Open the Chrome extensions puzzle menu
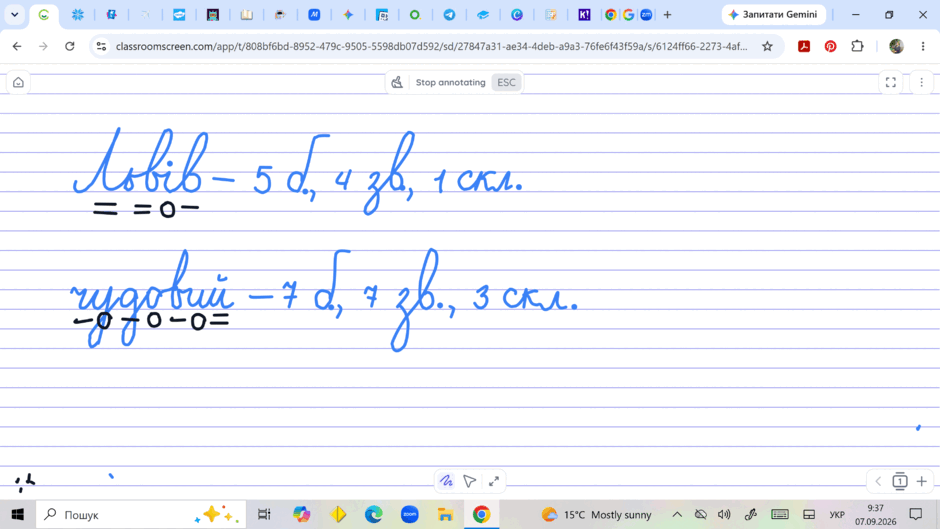The height and width of the screenshot is (529, 940). click(x=857, y=46)
